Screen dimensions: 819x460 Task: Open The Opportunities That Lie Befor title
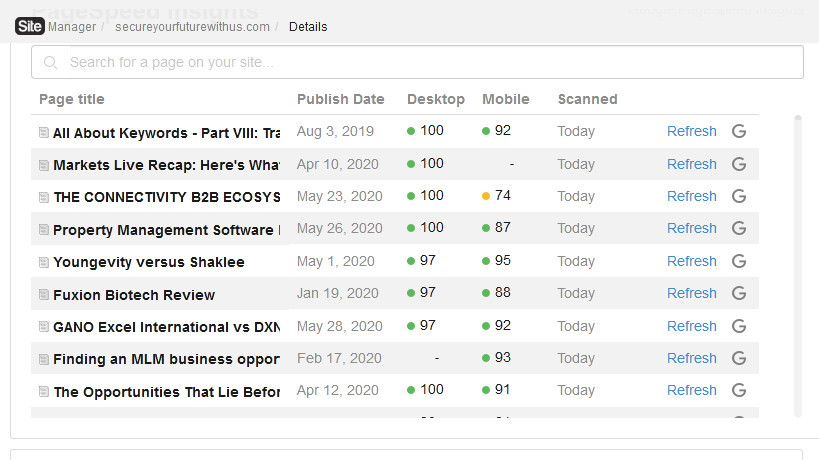pos(167,392)
